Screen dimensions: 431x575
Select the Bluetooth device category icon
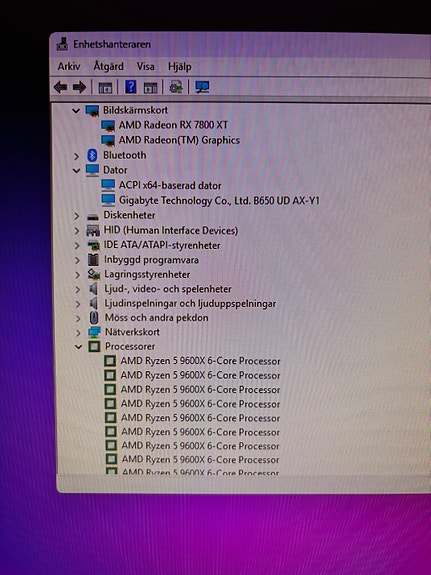(x=92, y=155)
